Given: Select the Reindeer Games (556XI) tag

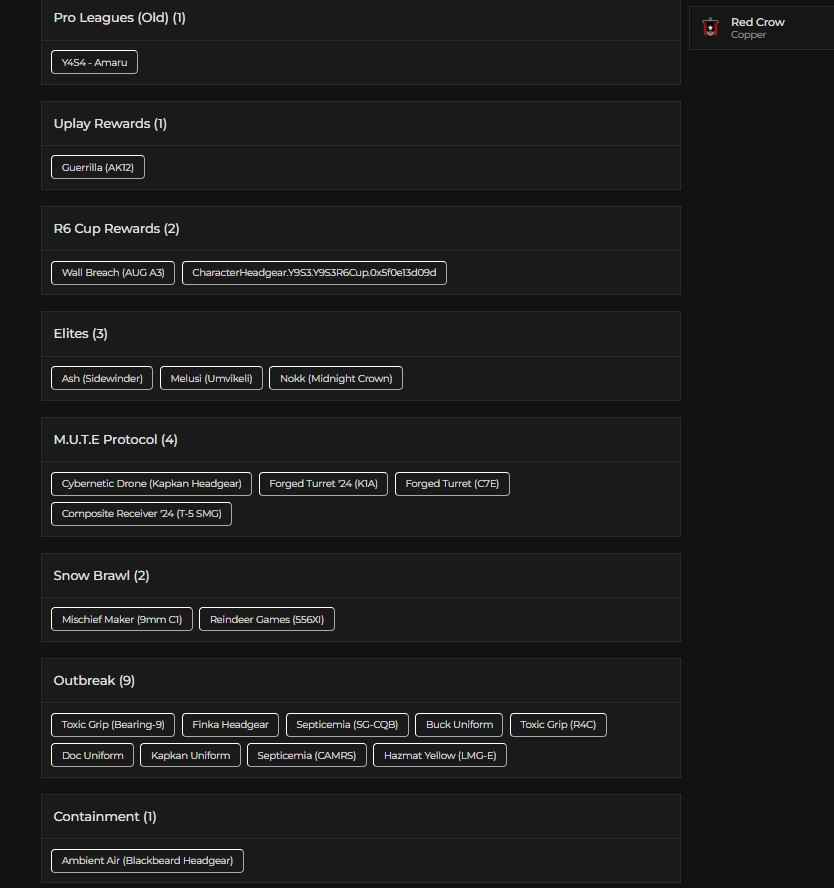Looking at the screenshot, I should (267, 619).
